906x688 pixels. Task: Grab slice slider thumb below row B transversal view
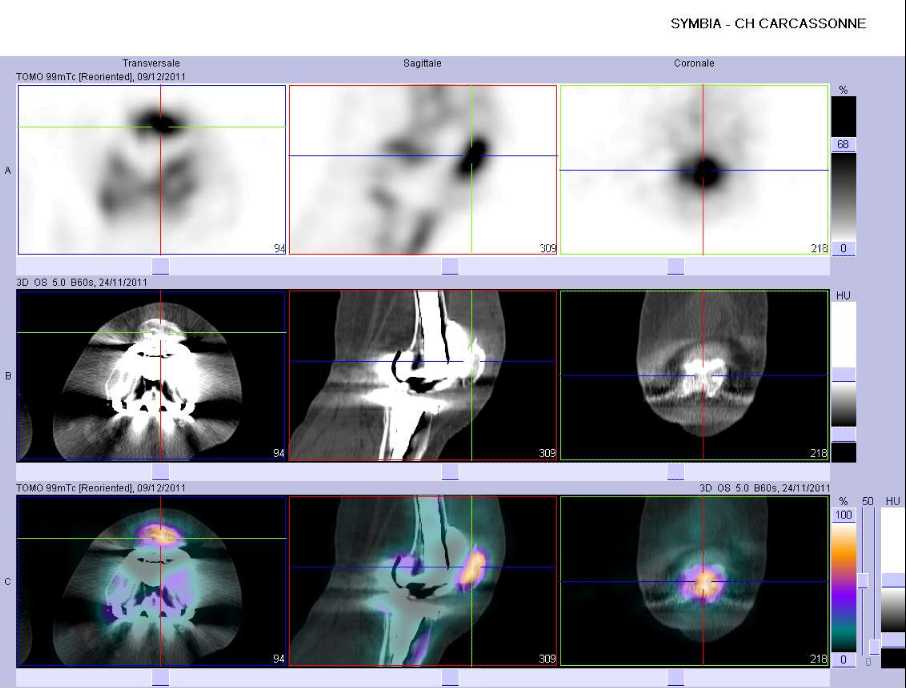tap(161, 472)
